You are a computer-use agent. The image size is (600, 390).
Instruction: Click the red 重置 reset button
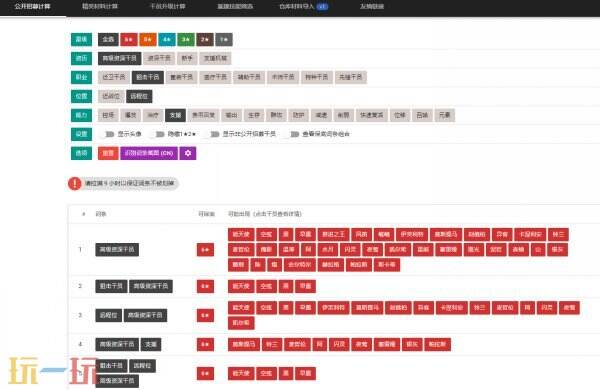click(108, 153)
